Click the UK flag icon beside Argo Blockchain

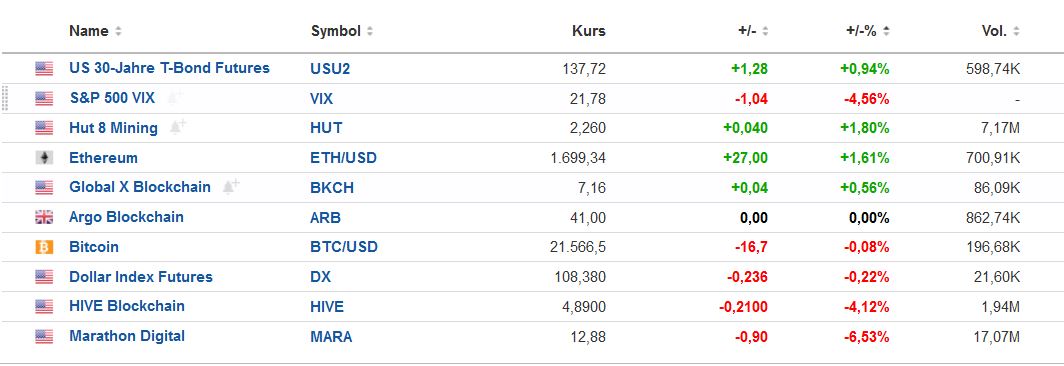(44, 217)
